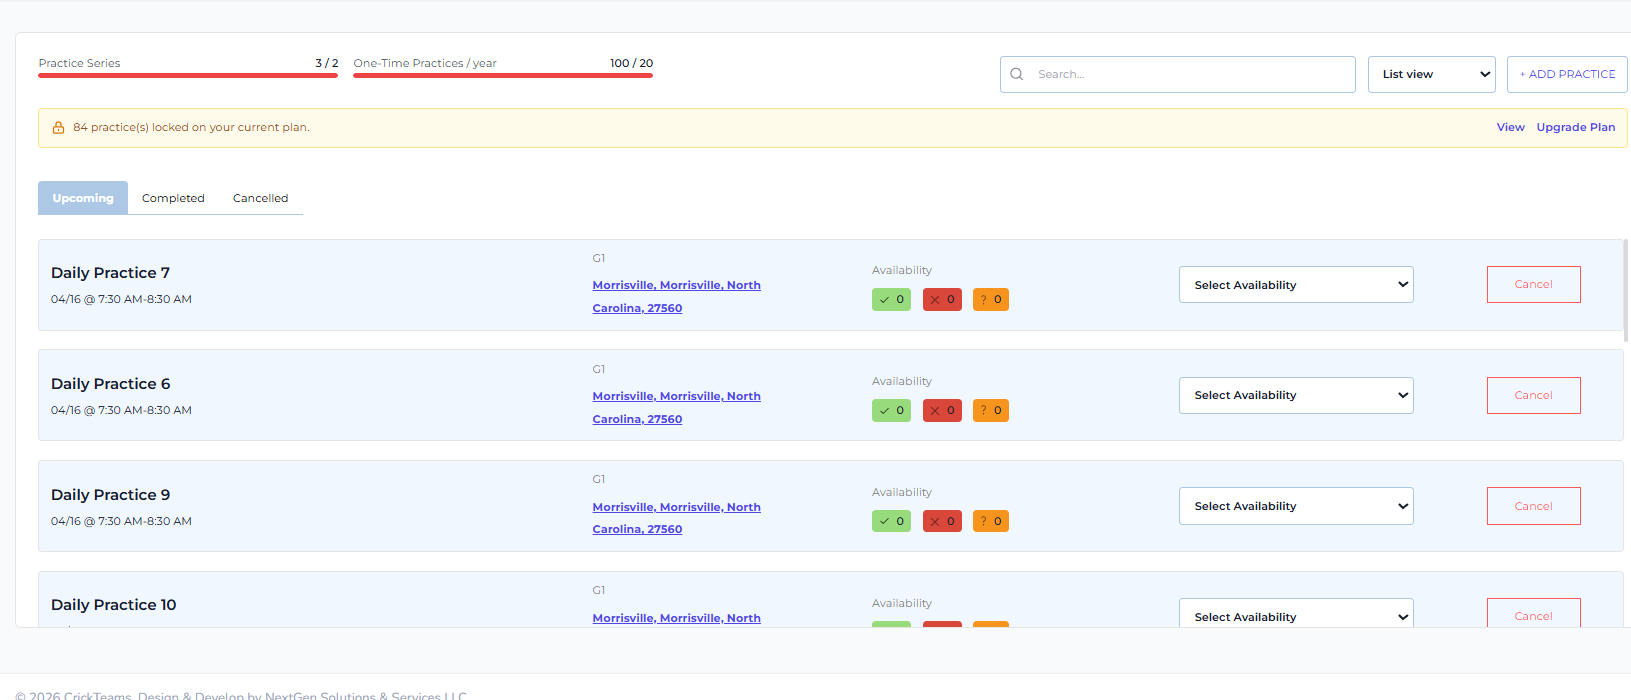Switch to the Upcoming tab
This screenshot has height=700, width=1631.
click(83, 198)
